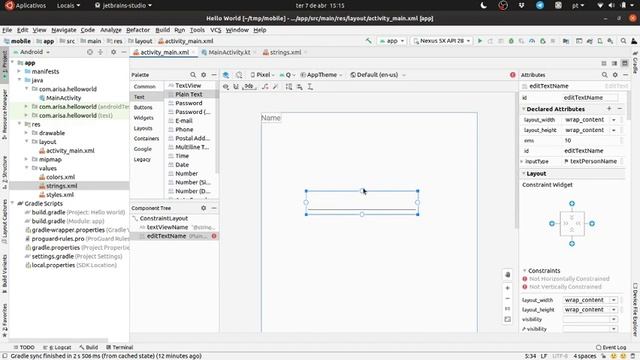Click the system volume icon
Screen dimensions: 640x360
click(611, 5)
